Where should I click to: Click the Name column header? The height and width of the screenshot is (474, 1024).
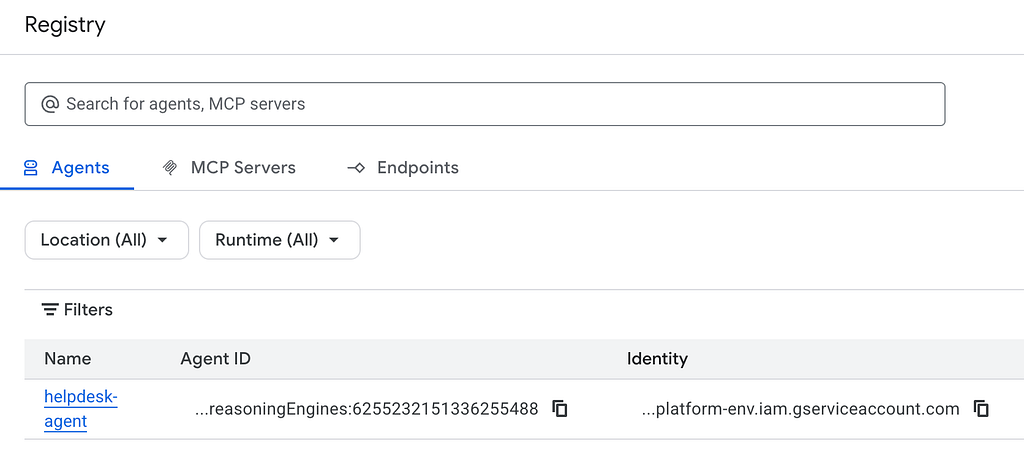(x=68, y=358)
